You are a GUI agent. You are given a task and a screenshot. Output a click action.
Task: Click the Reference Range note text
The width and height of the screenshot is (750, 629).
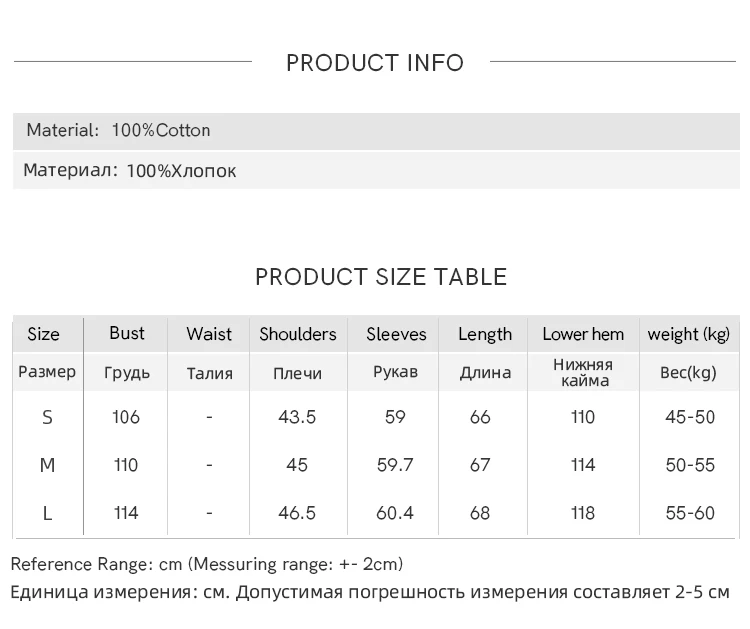point(207,564)
